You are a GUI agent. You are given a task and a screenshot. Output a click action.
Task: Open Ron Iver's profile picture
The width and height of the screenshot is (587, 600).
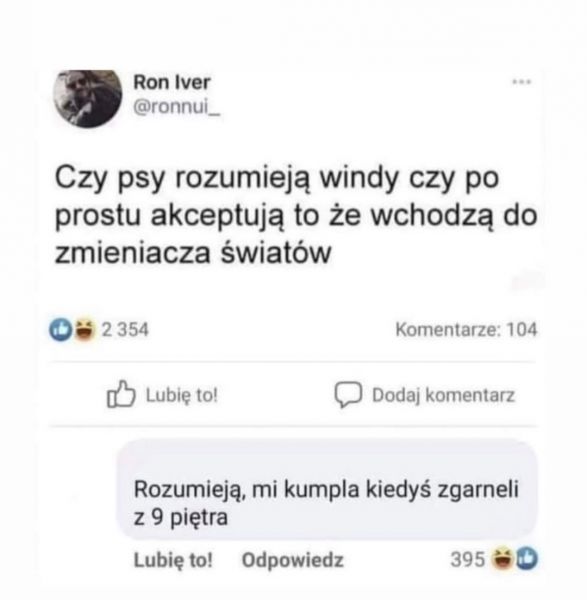pyautogui.click(x=88, y=99)
